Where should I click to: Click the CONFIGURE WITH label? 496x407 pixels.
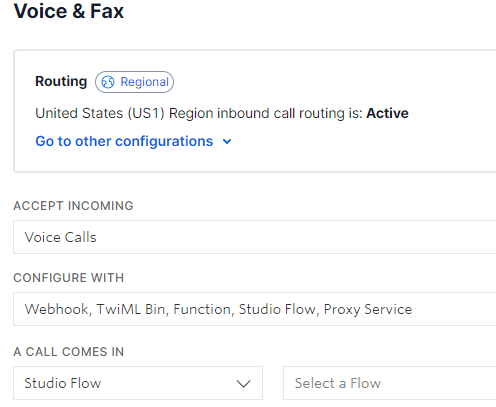69,278
